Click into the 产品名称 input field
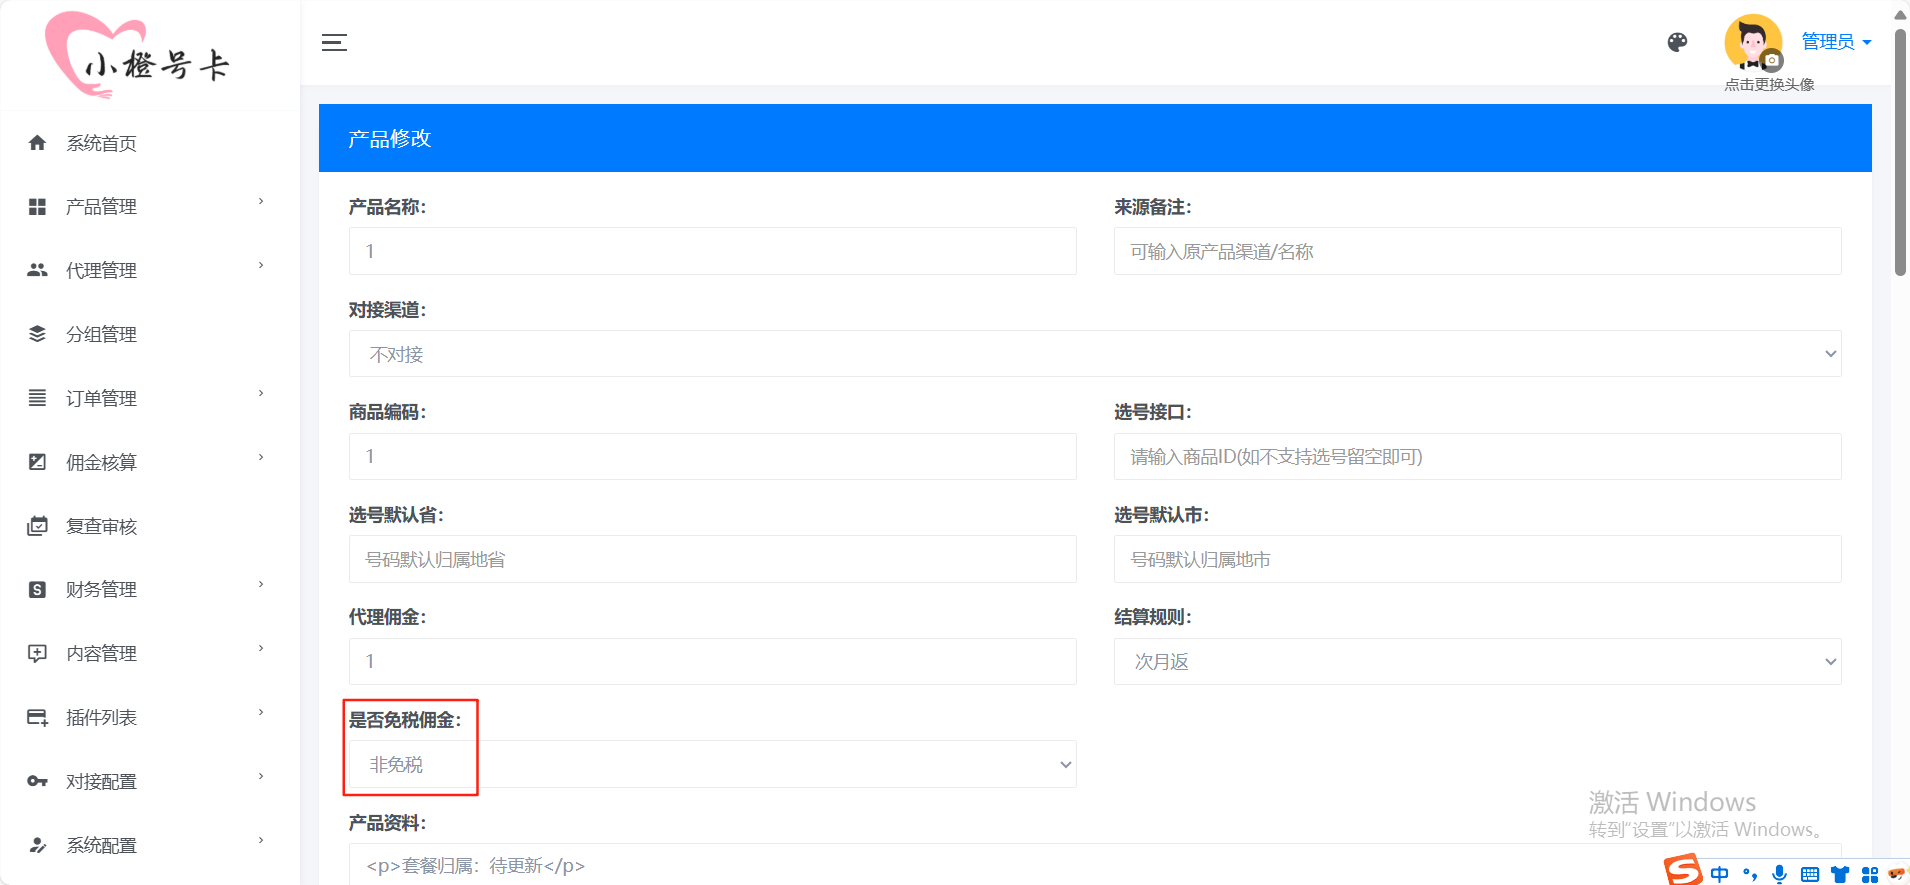The image size is (1910, 885). click(712, 251)
